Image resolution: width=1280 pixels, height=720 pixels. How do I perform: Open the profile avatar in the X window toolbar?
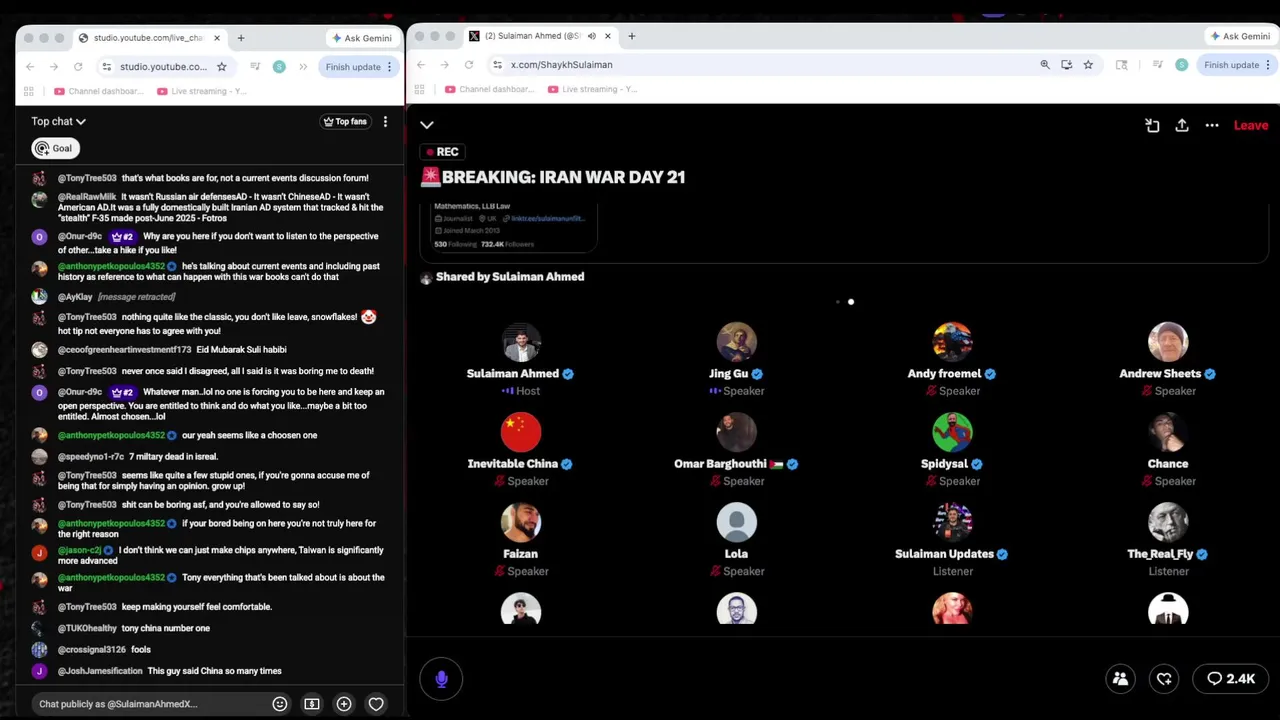[x=1182, y=65]
